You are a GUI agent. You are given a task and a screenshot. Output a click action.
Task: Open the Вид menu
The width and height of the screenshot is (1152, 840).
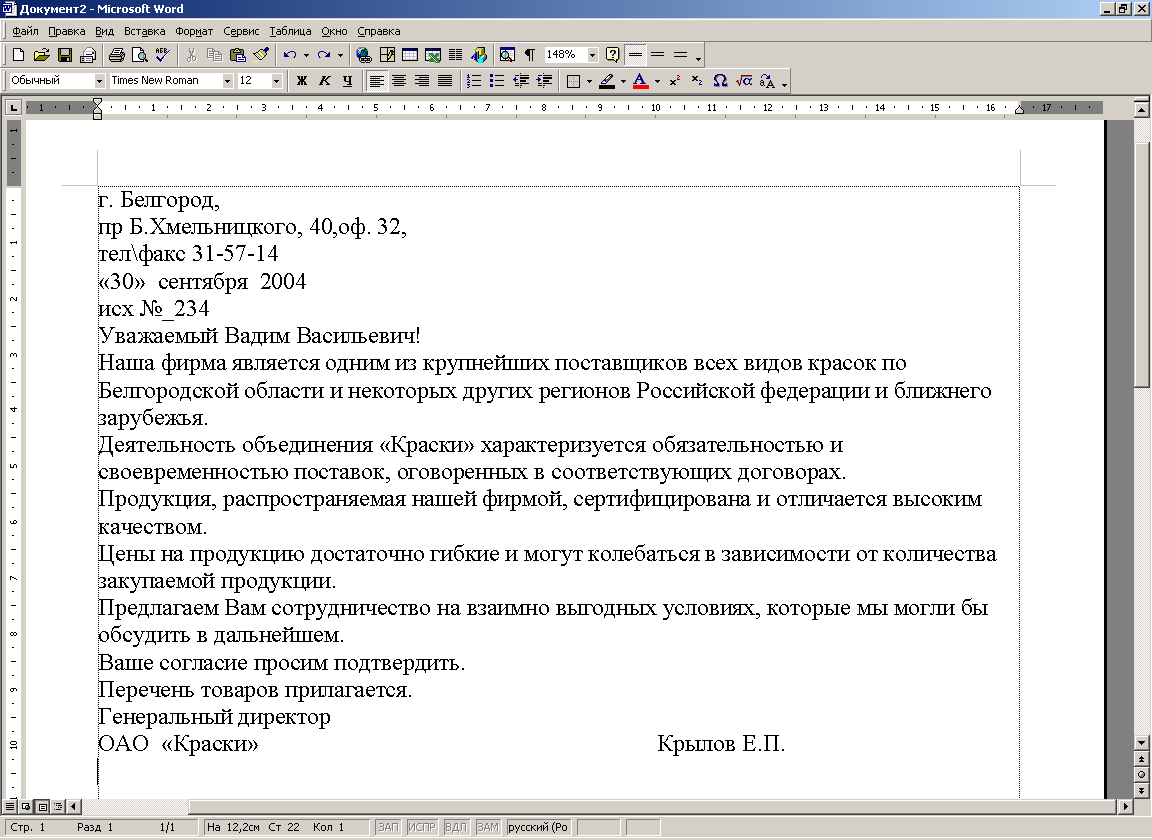(x=104, y=31)
